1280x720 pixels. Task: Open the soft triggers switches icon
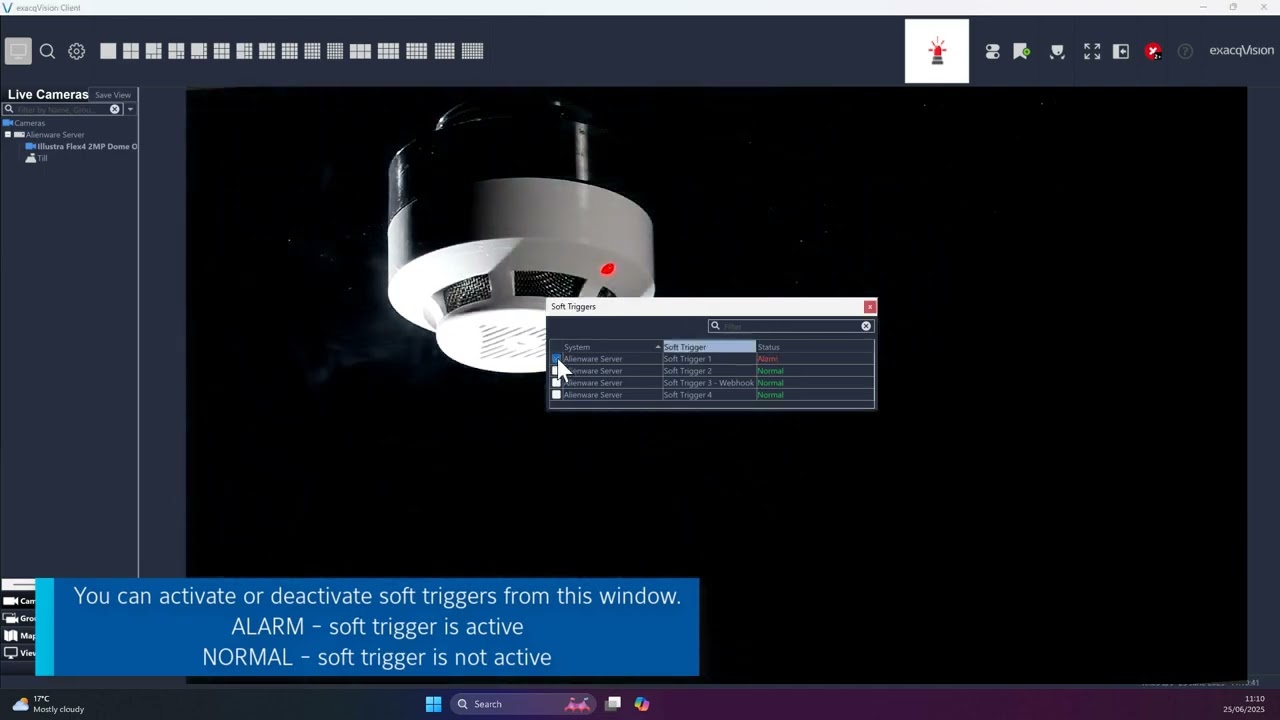992,51
